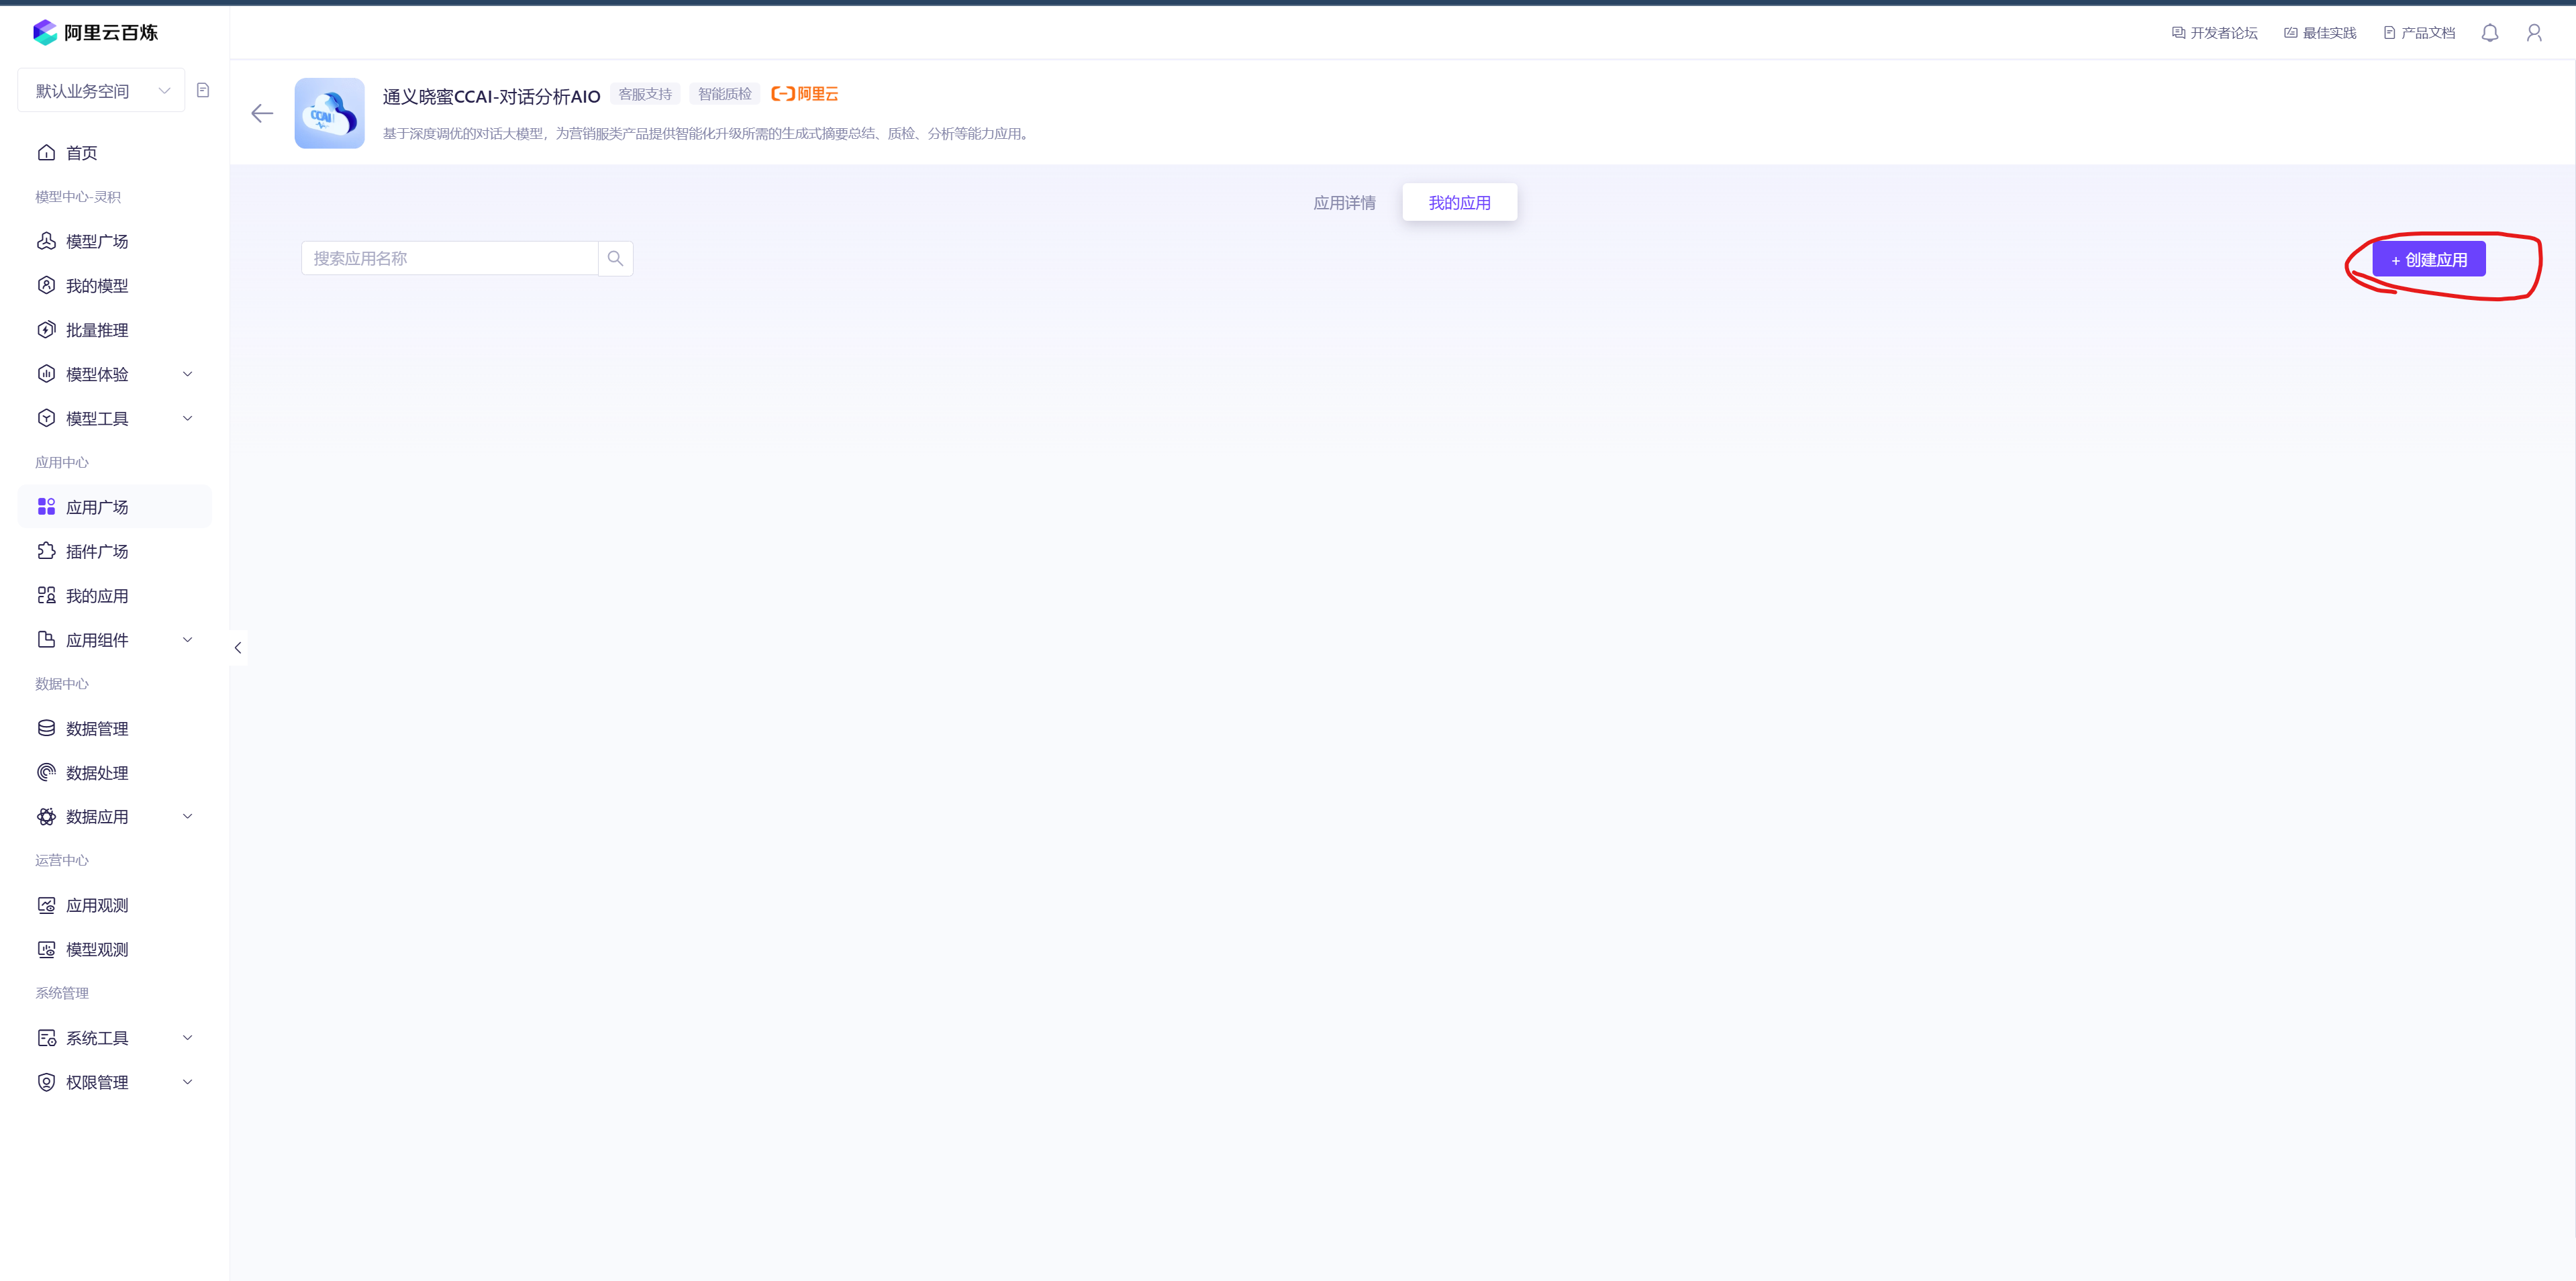Open 插件广场 sidebar item
This screenshot has width=2576, height=1281.
coord(96,551)
